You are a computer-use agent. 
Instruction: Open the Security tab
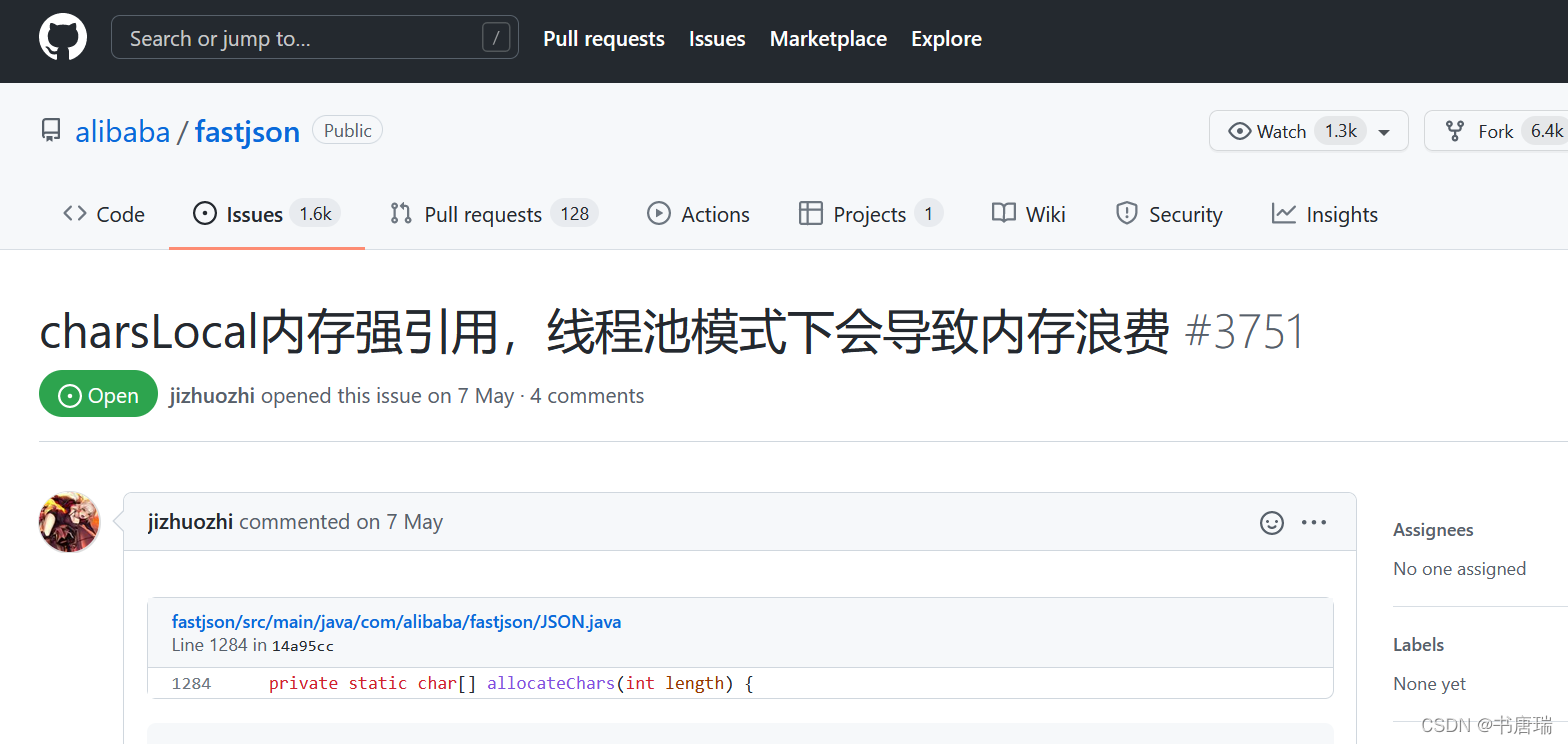point(1169,214)
